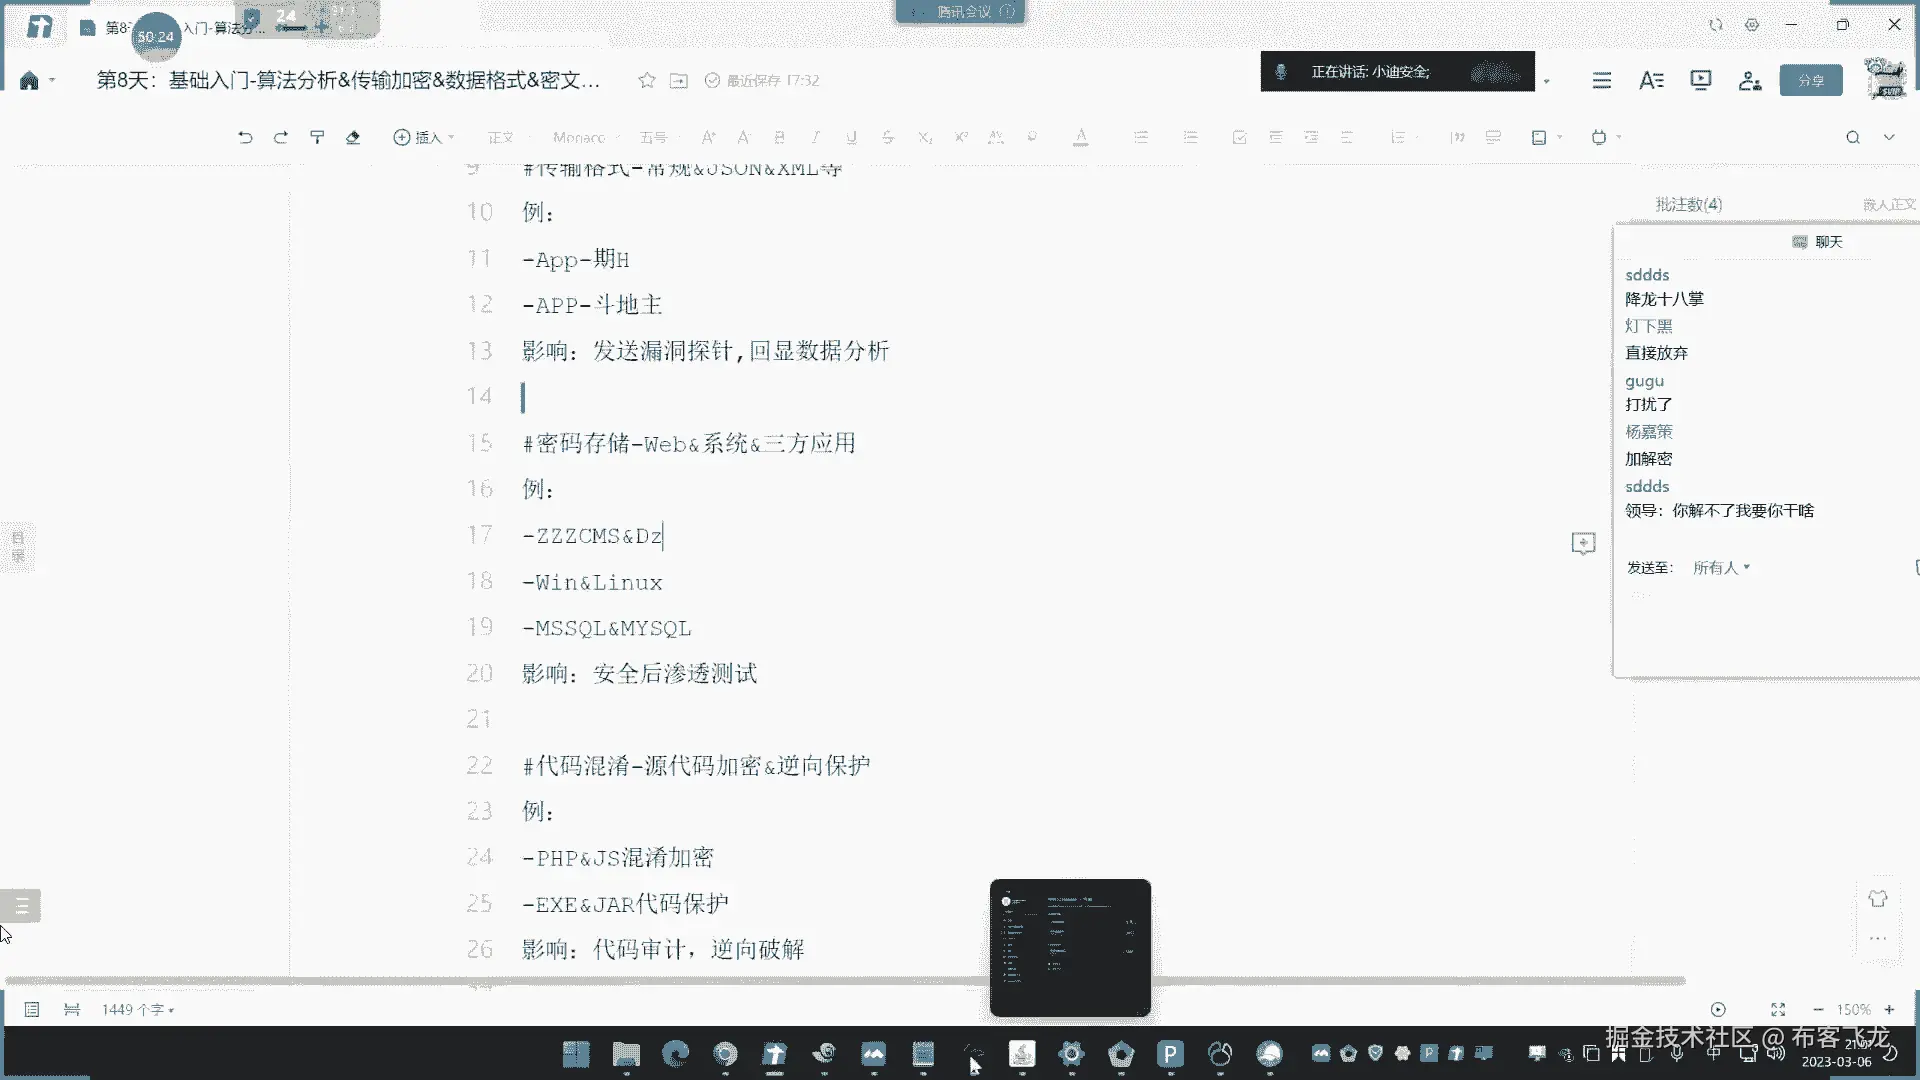Click the add comment icon beside line 17

point(1583,543)
